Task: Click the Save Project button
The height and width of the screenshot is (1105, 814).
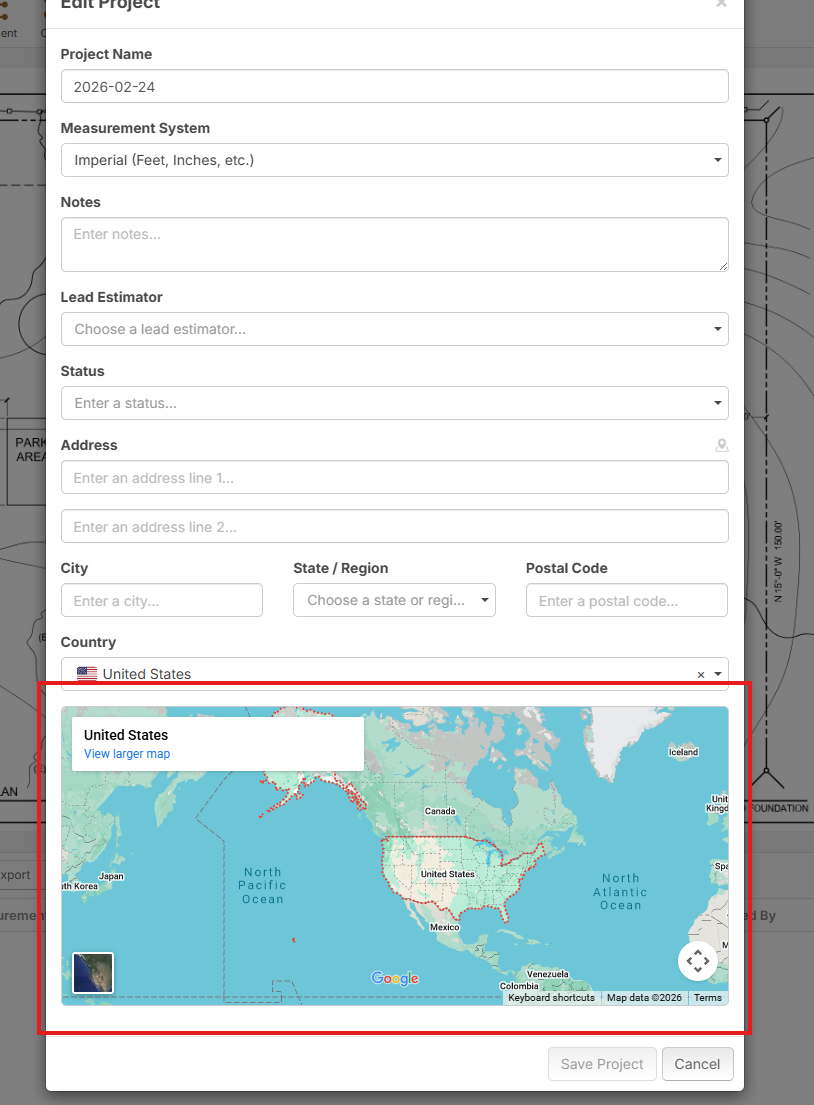Action: point(602,1064)
